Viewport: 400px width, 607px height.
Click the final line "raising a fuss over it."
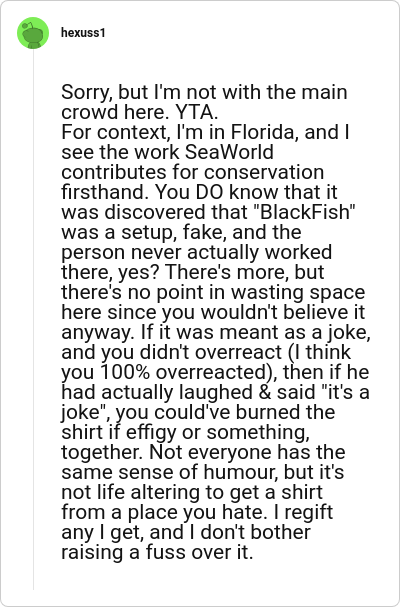(157, 552)
